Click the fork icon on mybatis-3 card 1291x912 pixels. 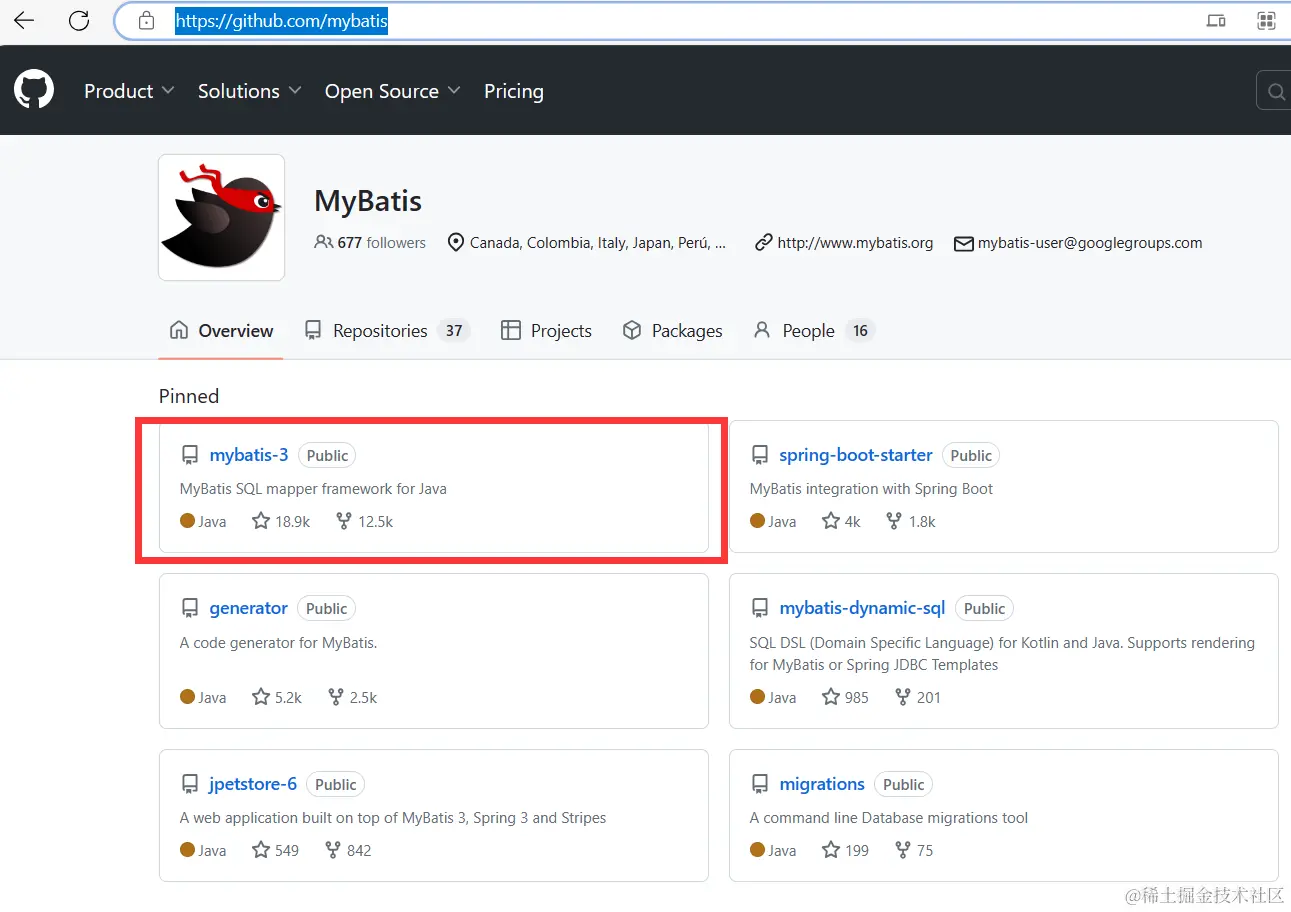point(344,521)
